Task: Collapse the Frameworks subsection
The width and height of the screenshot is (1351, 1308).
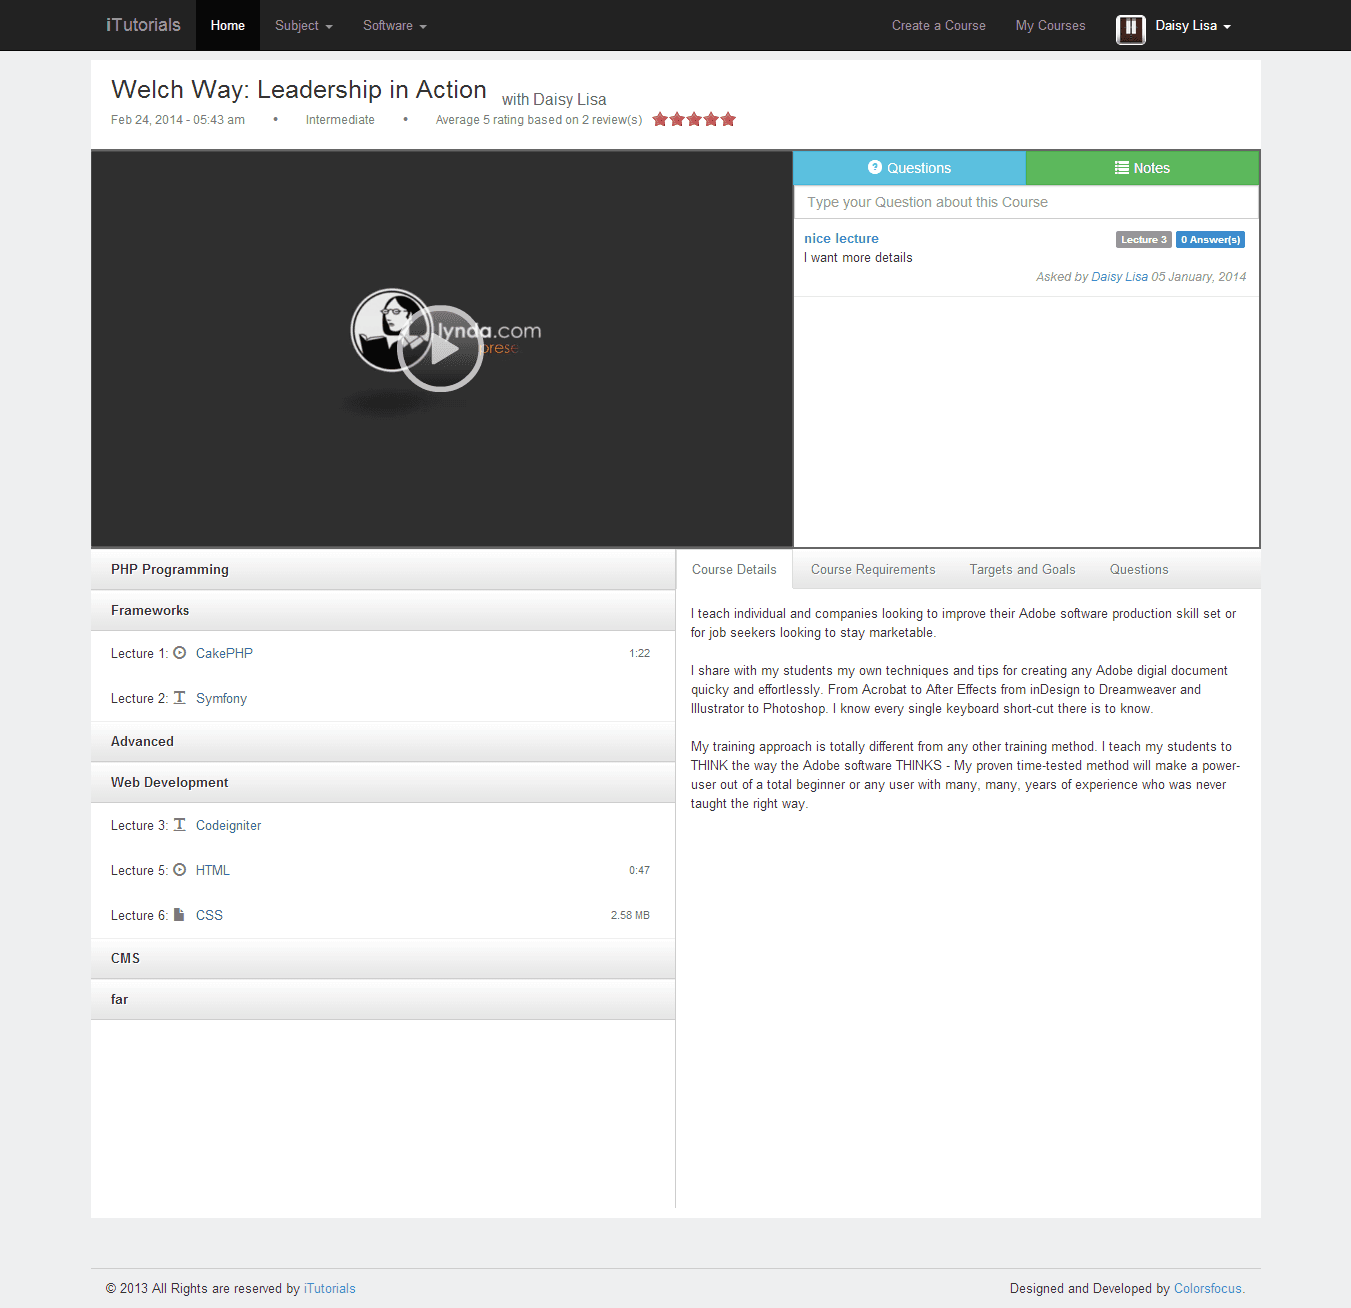Action: [x=383, y=610]
